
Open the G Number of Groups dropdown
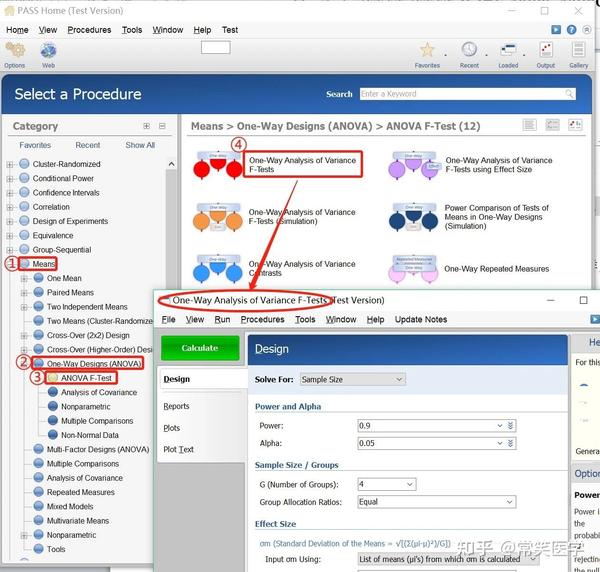(x=386, y=484)
